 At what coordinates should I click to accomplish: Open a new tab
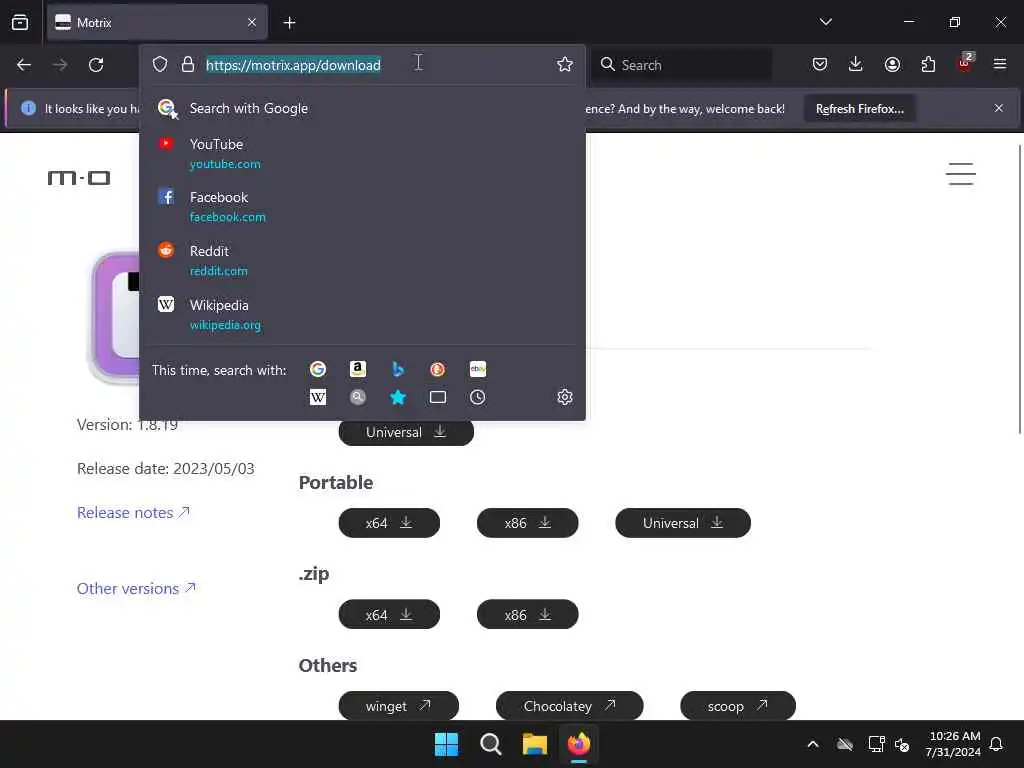pos(289,23)
